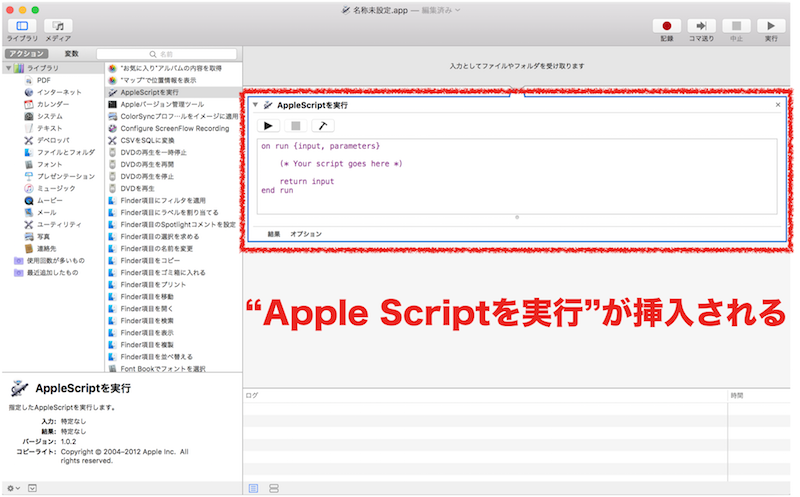Click the 時間 column header in log

click(736, 395)
